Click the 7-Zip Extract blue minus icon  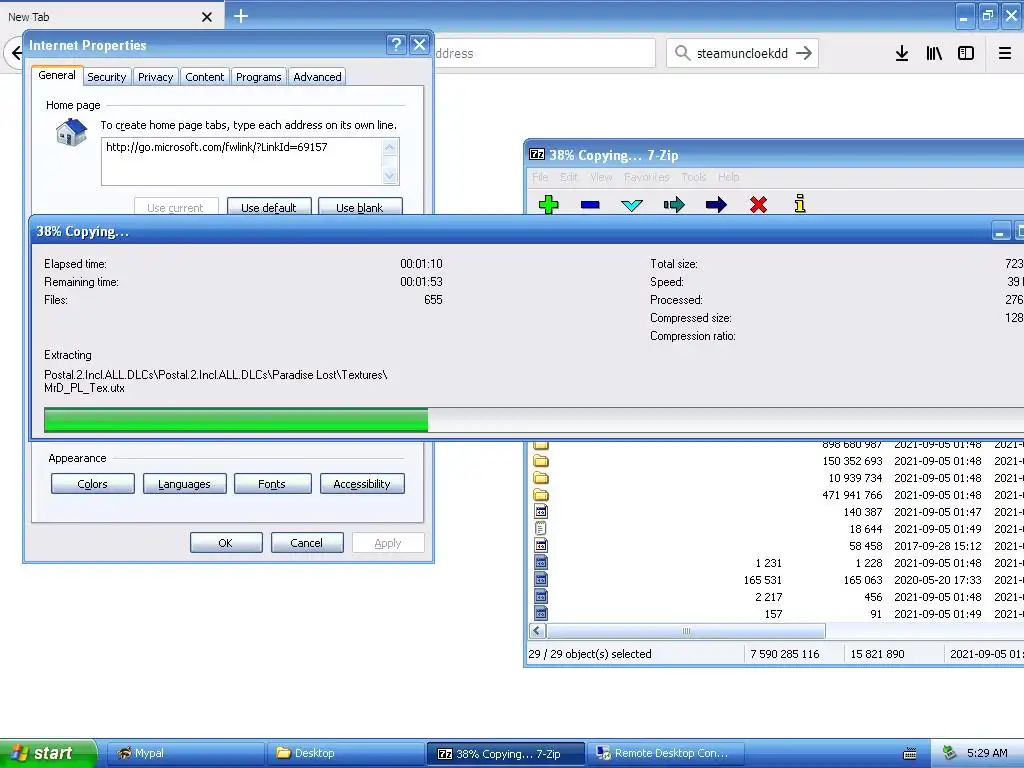click(x=590, y=205)
